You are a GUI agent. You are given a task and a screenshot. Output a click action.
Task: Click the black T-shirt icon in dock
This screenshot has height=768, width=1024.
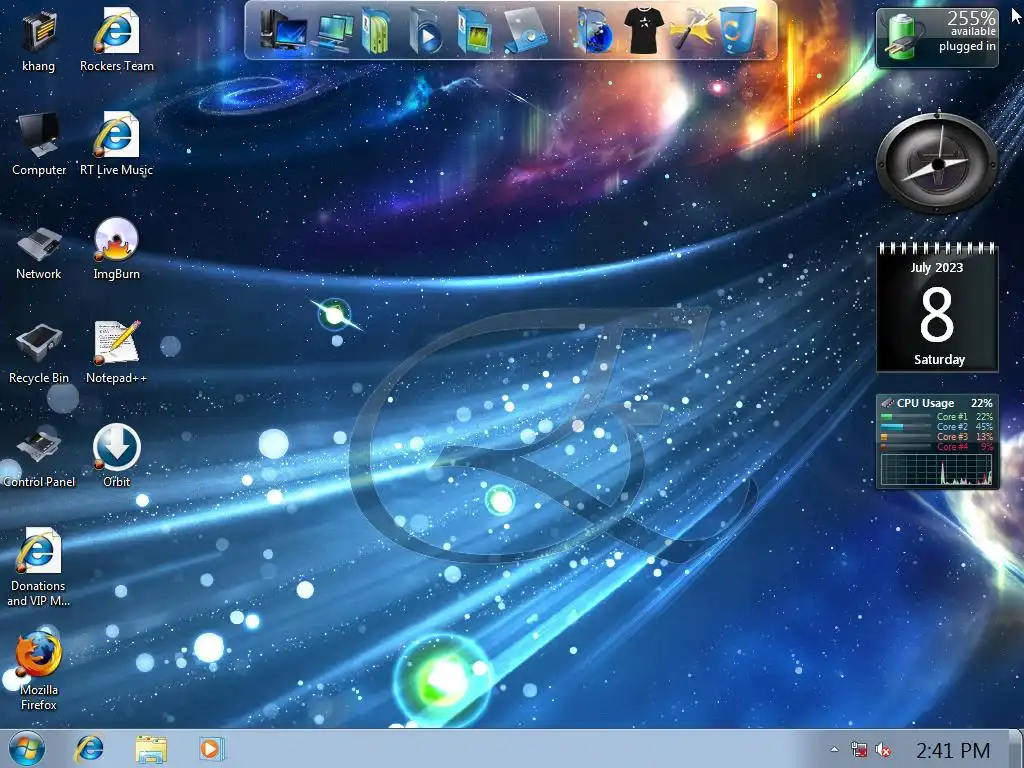(x=643, y=30)
